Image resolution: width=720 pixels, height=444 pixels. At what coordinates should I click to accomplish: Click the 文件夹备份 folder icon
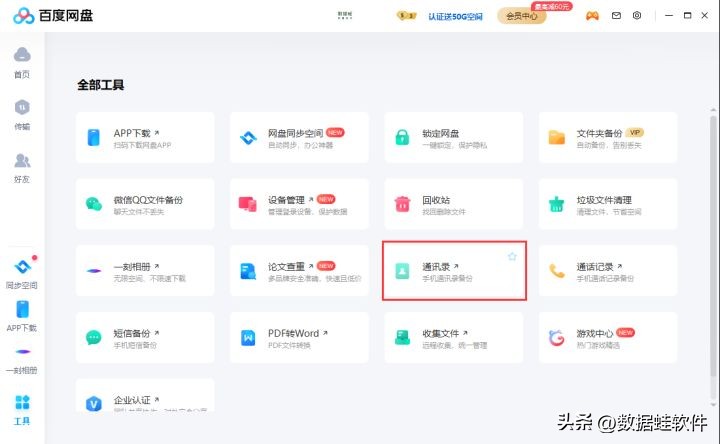click(557, 137)
